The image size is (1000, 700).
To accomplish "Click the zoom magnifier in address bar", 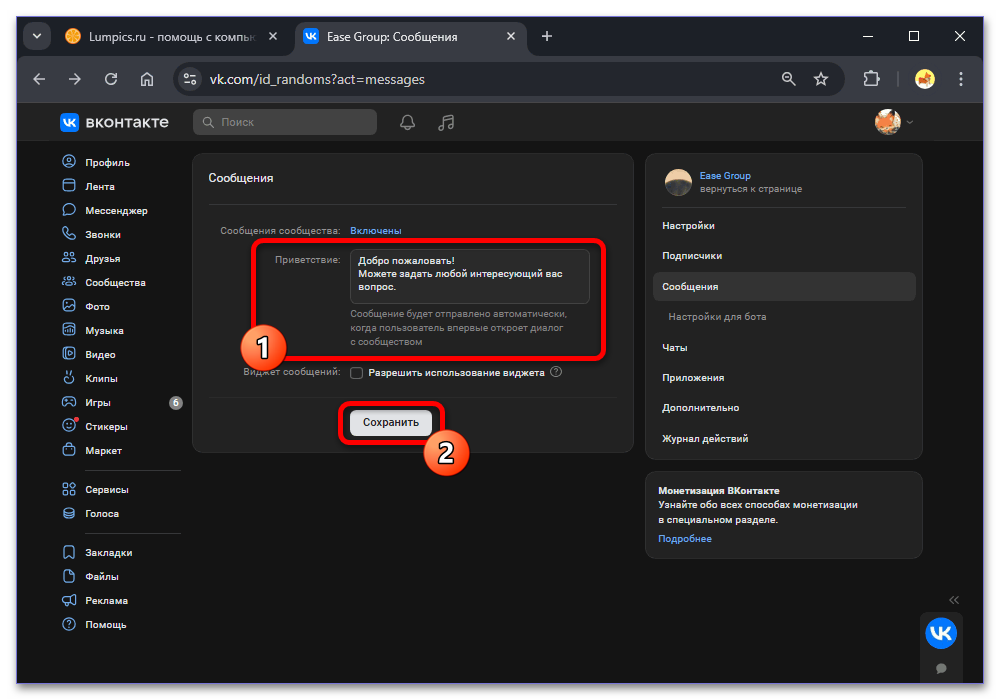I will (789, 79).
